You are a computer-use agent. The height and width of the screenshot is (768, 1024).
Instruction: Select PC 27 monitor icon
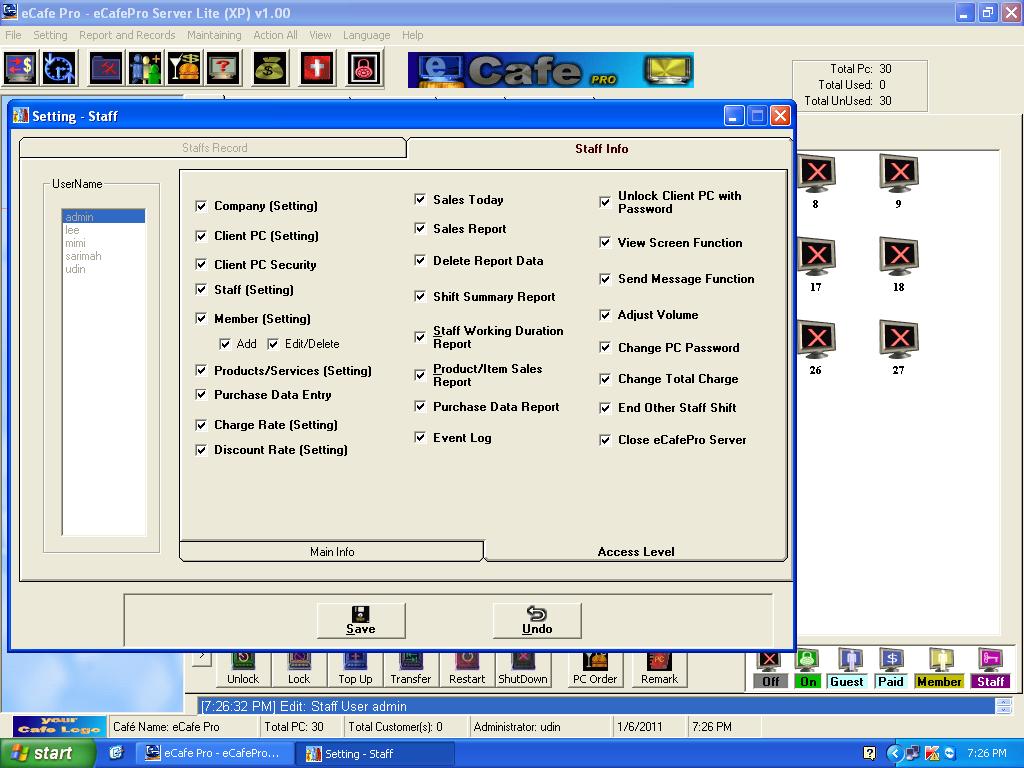tap(899, 340)
